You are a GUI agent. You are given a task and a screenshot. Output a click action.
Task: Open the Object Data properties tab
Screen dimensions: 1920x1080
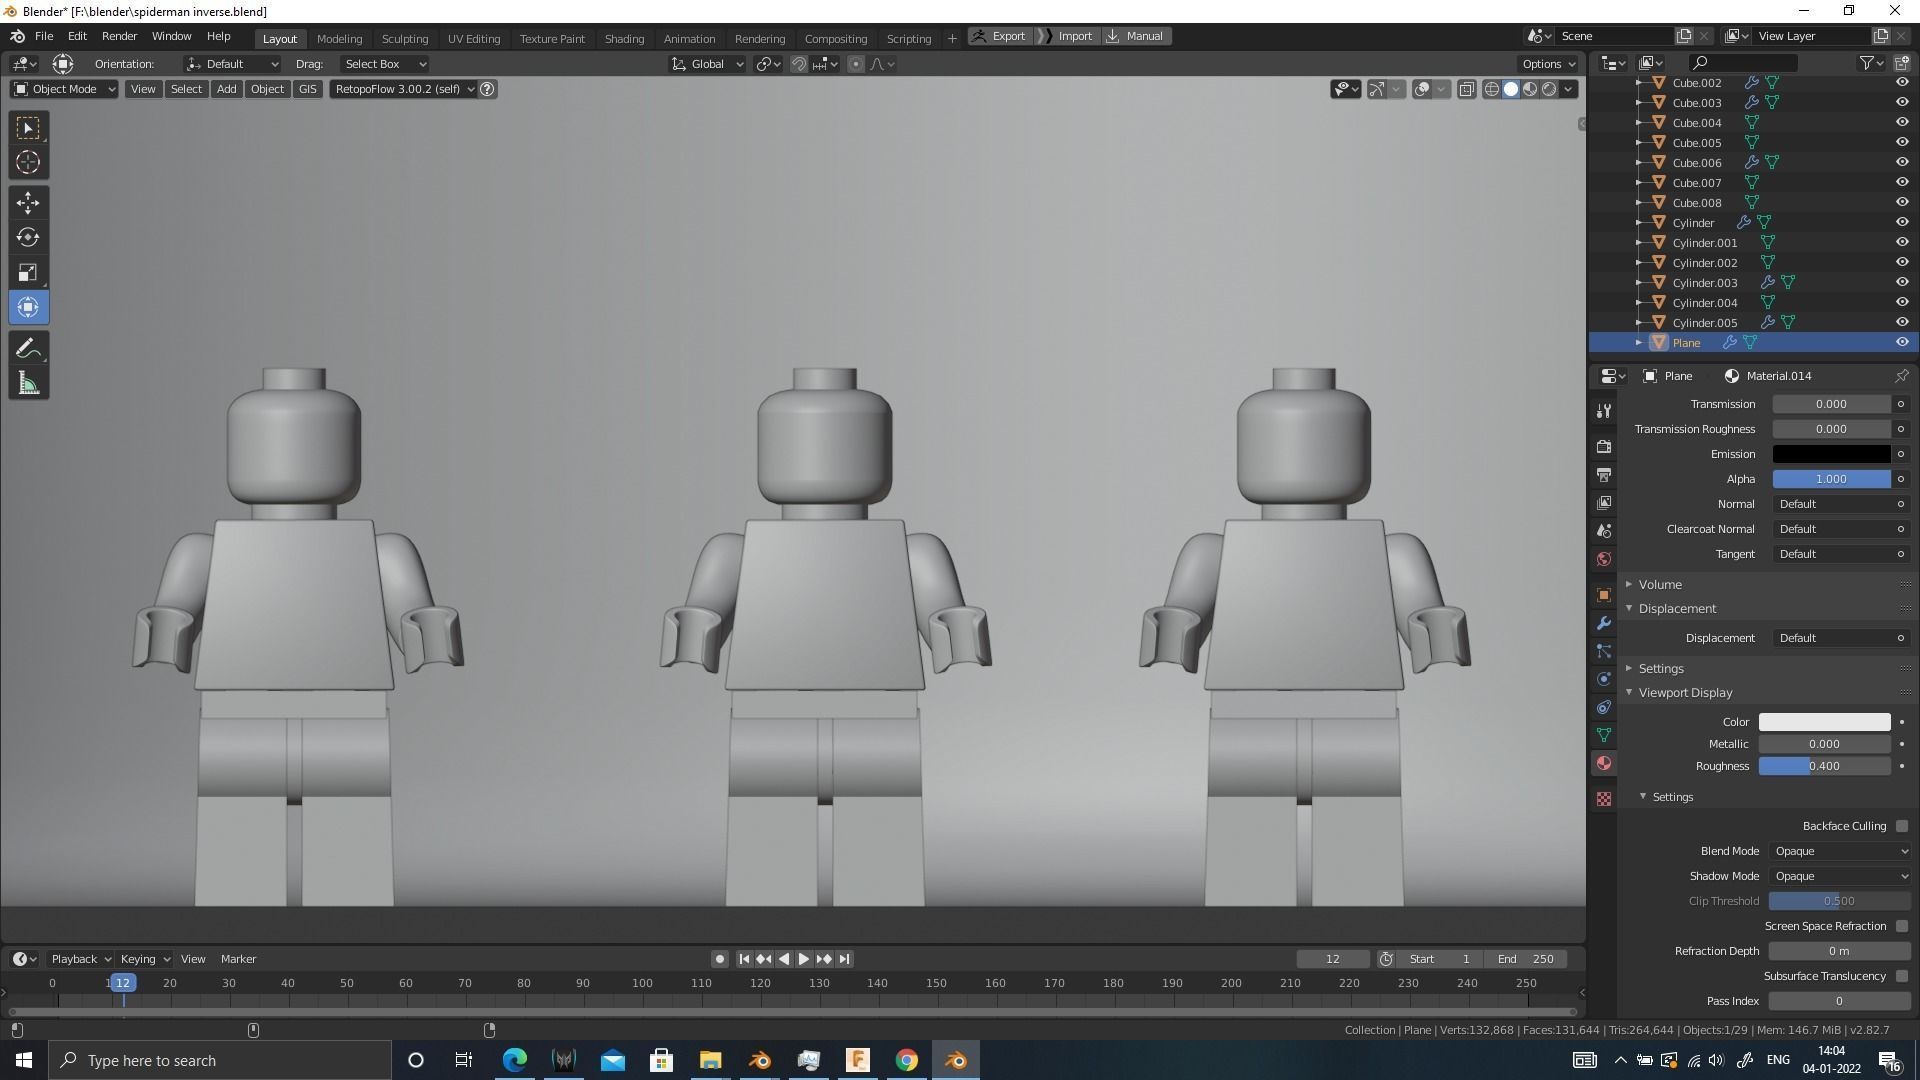click(1604, 735)
